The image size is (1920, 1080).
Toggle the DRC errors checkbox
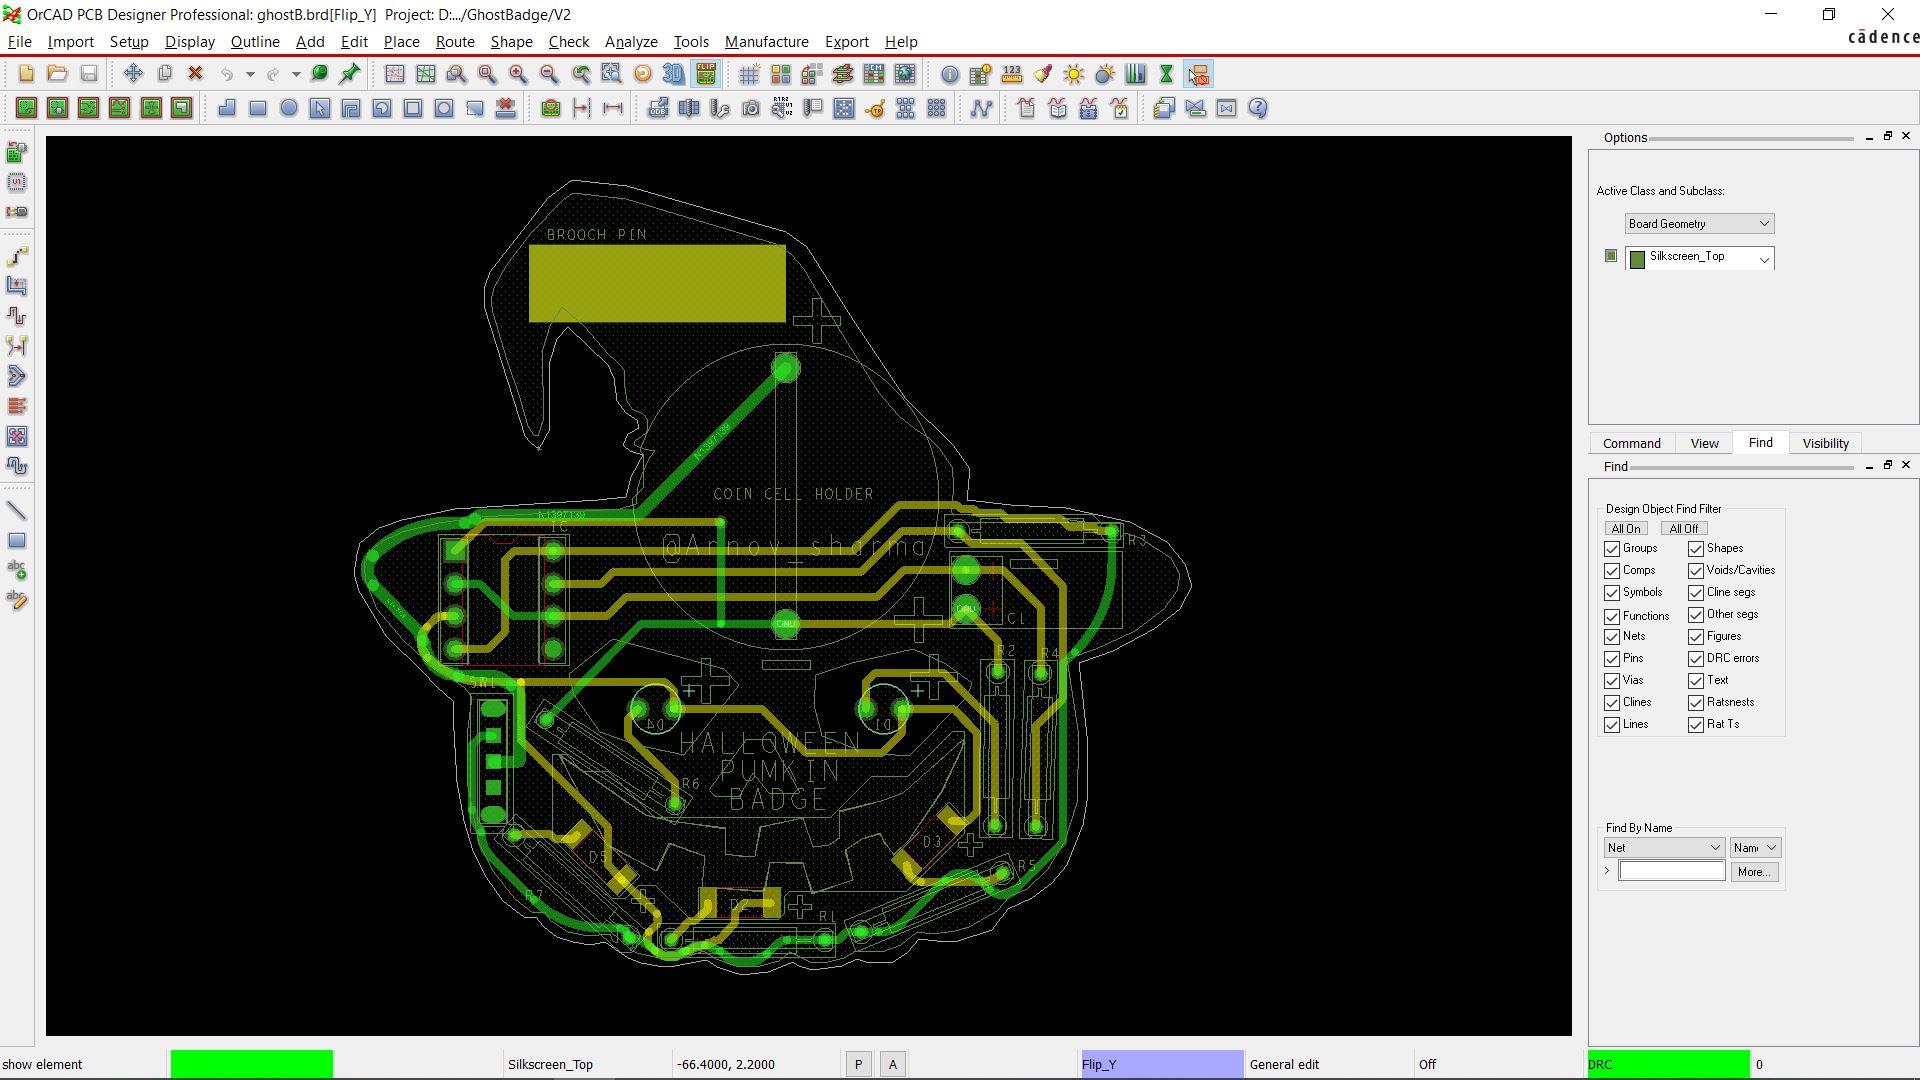point(1696,659)
